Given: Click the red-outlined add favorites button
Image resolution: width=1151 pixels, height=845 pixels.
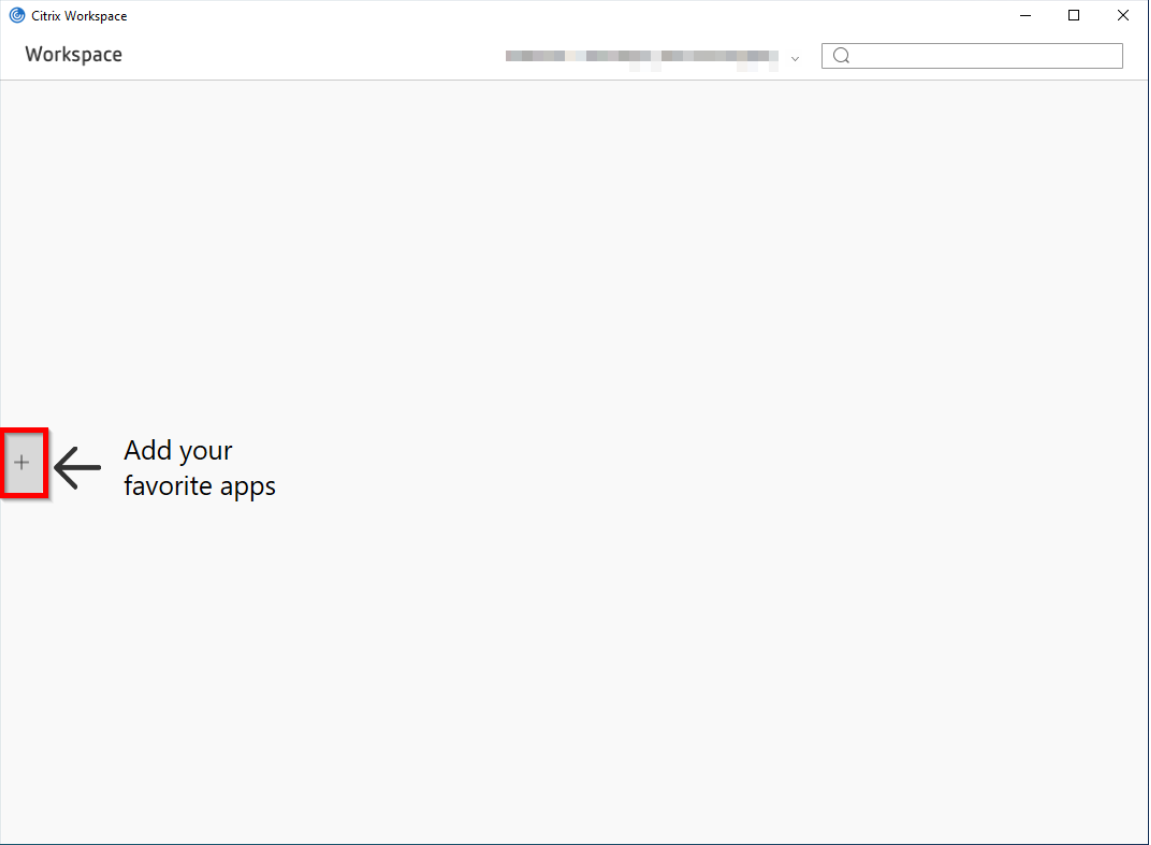Looking at the screenshot, I should 24,464.
